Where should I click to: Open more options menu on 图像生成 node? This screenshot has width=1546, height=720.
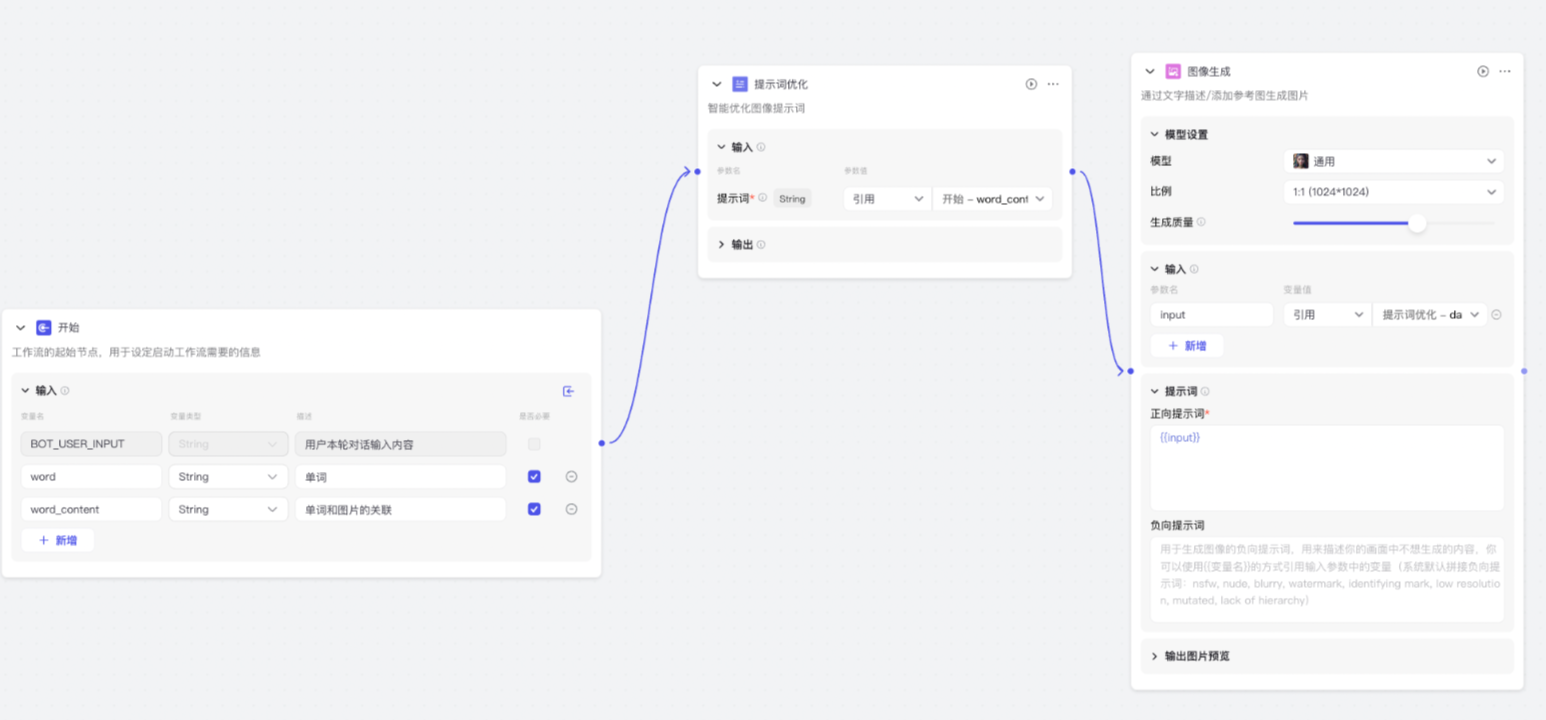coord(1505,72)
